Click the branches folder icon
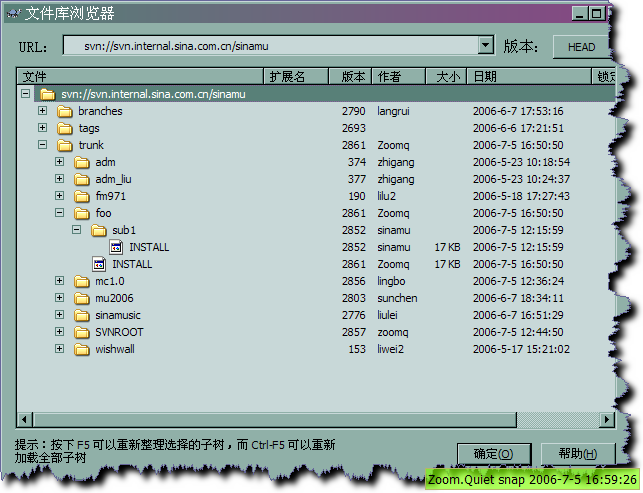 [65, 111]
